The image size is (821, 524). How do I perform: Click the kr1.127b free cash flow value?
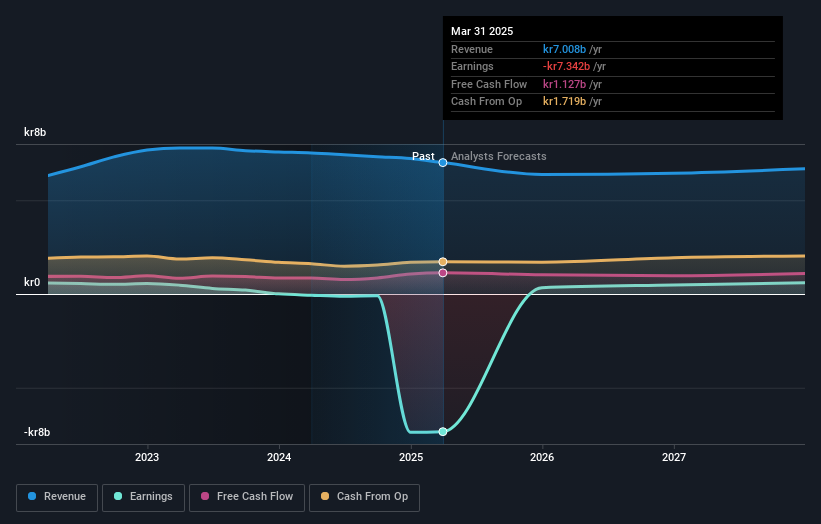click(564, 84)
